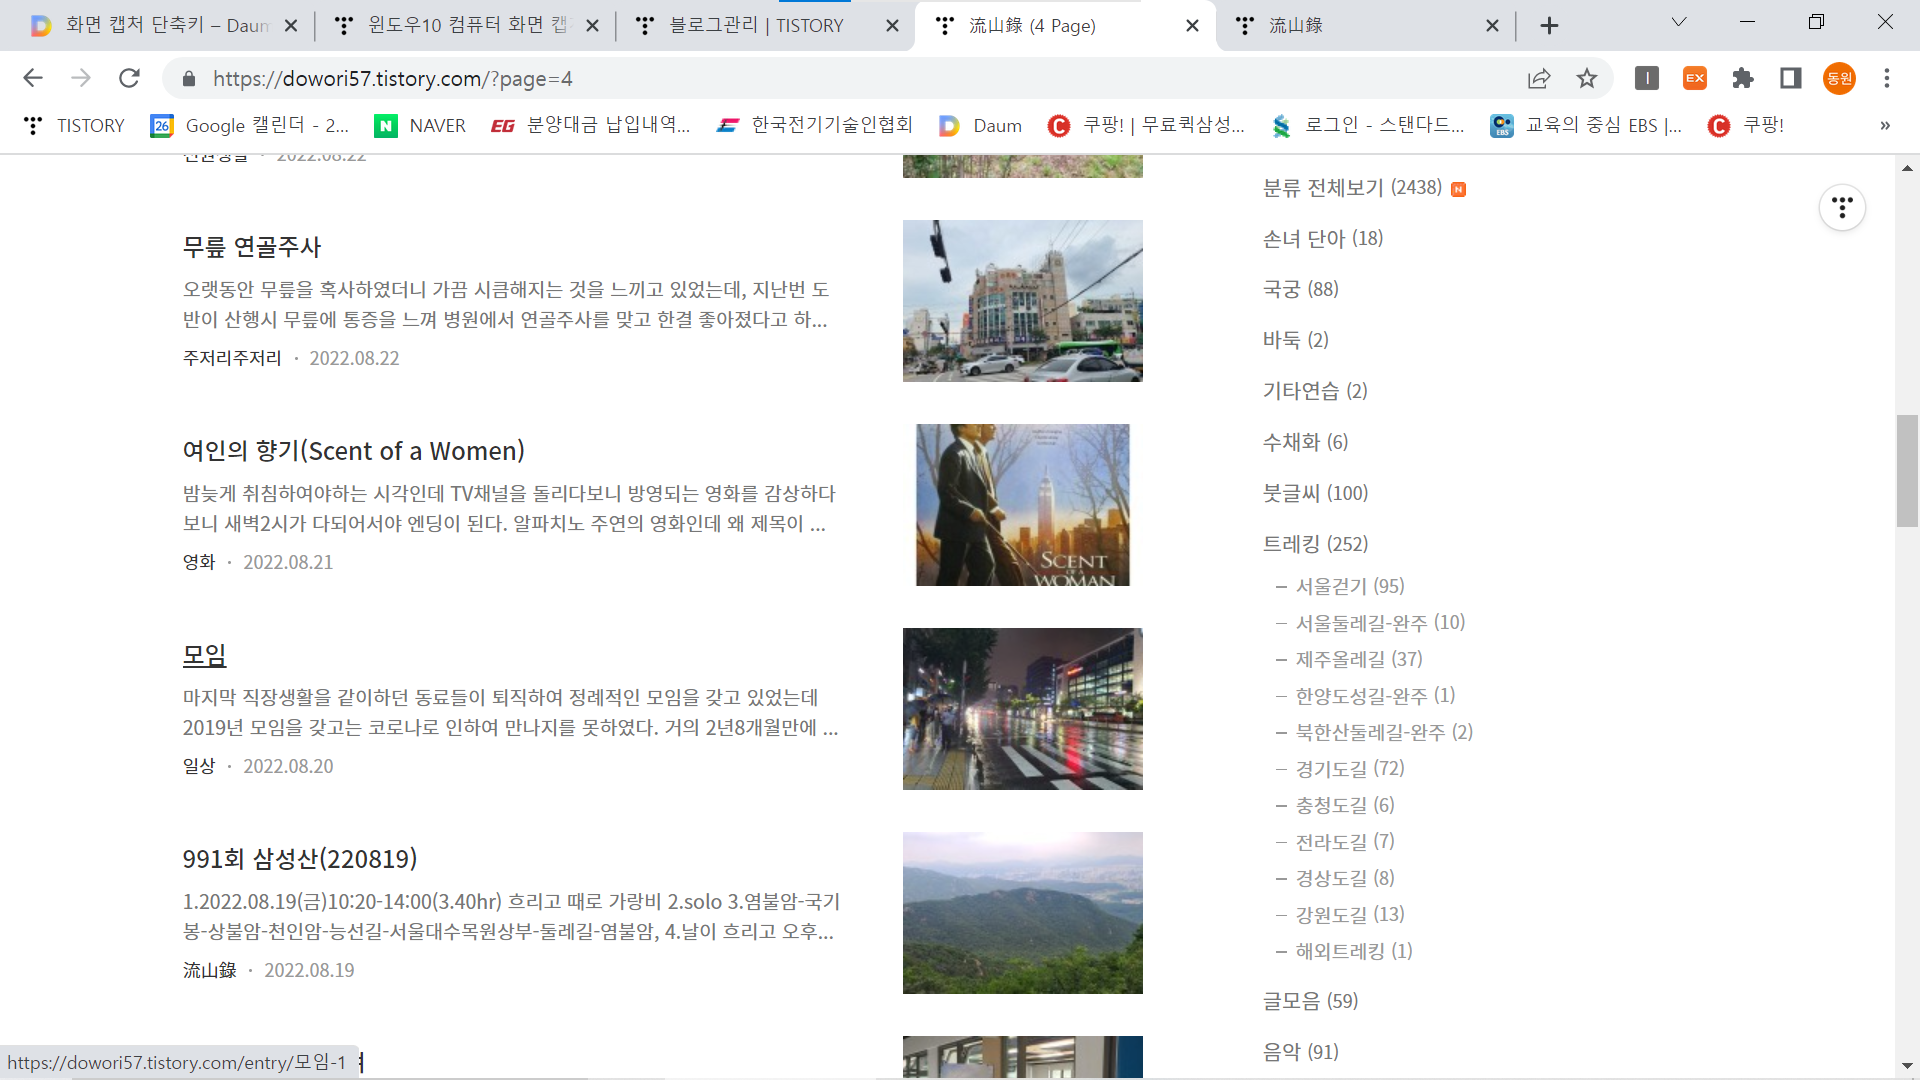Click the browser reload icon
This screenshot has height=1080, width=1920.
129,78
